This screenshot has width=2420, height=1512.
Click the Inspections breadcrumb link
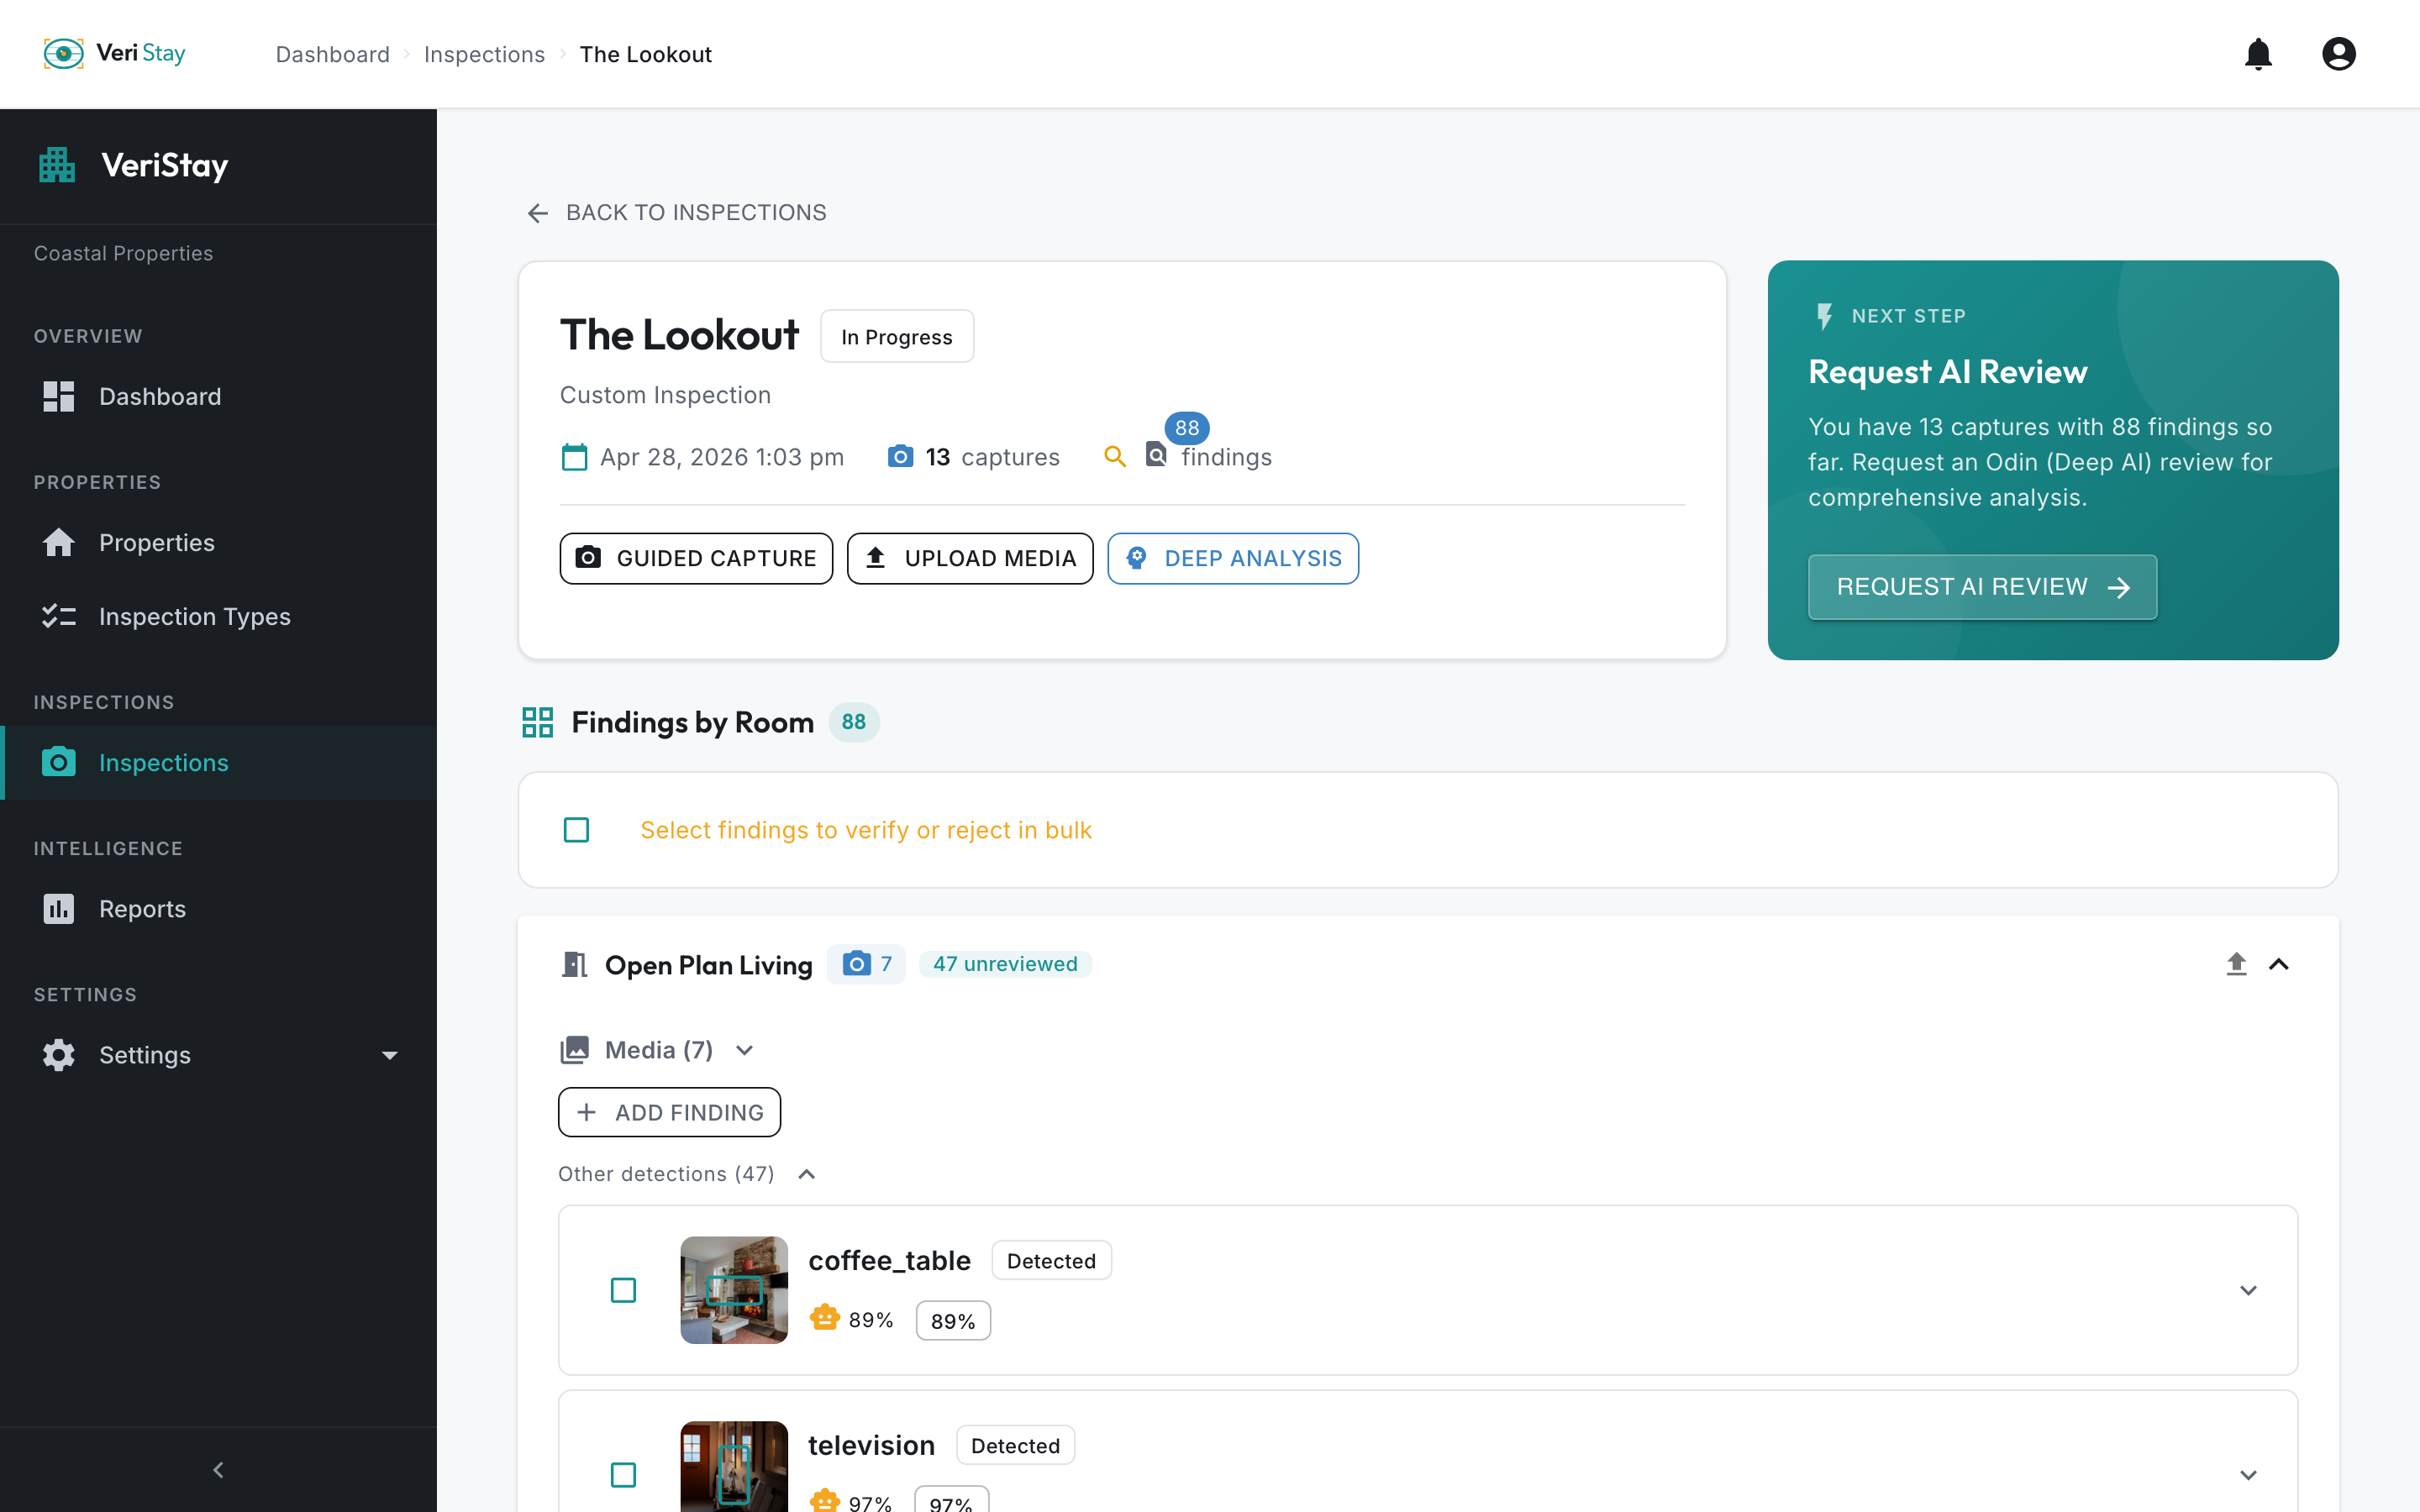[484, 54]
